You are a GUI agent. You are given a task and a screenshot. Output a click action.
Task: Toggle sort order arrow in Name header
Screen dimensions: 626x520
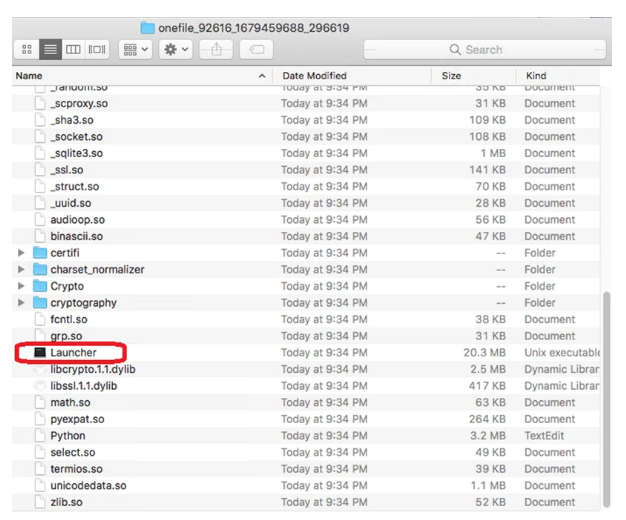(262, 76)
